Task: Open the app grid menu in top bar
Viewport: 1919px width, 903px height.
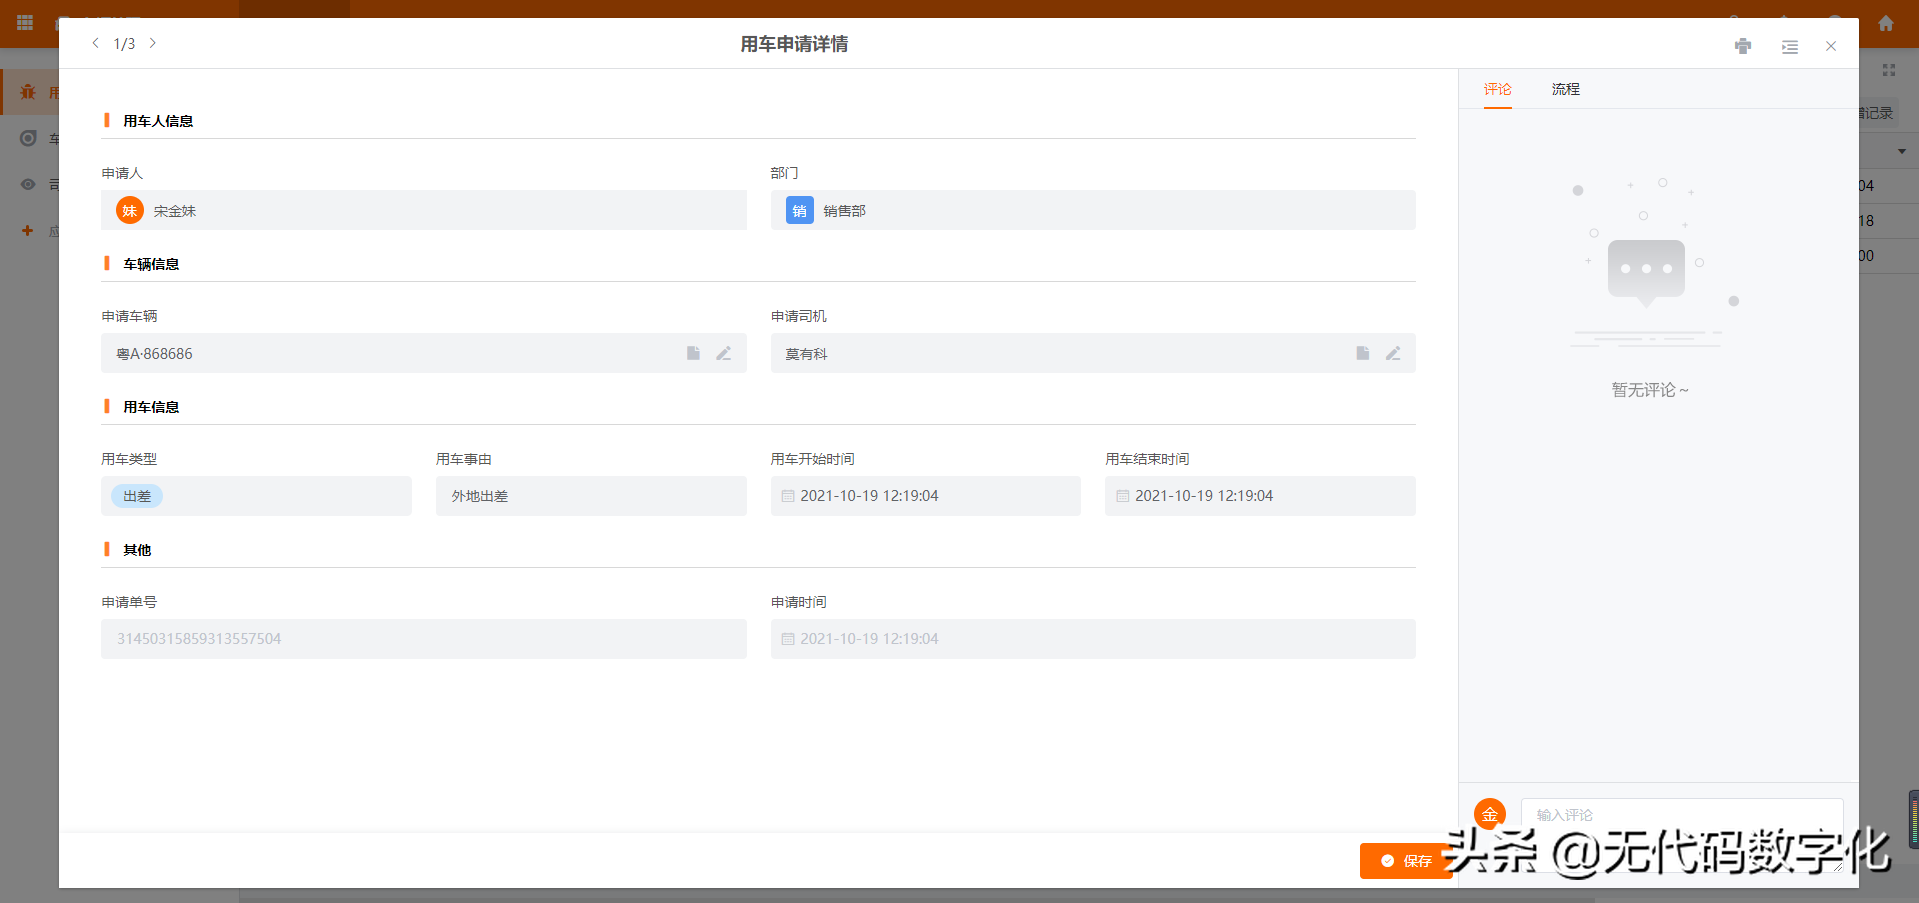Action: click(25, 22)
